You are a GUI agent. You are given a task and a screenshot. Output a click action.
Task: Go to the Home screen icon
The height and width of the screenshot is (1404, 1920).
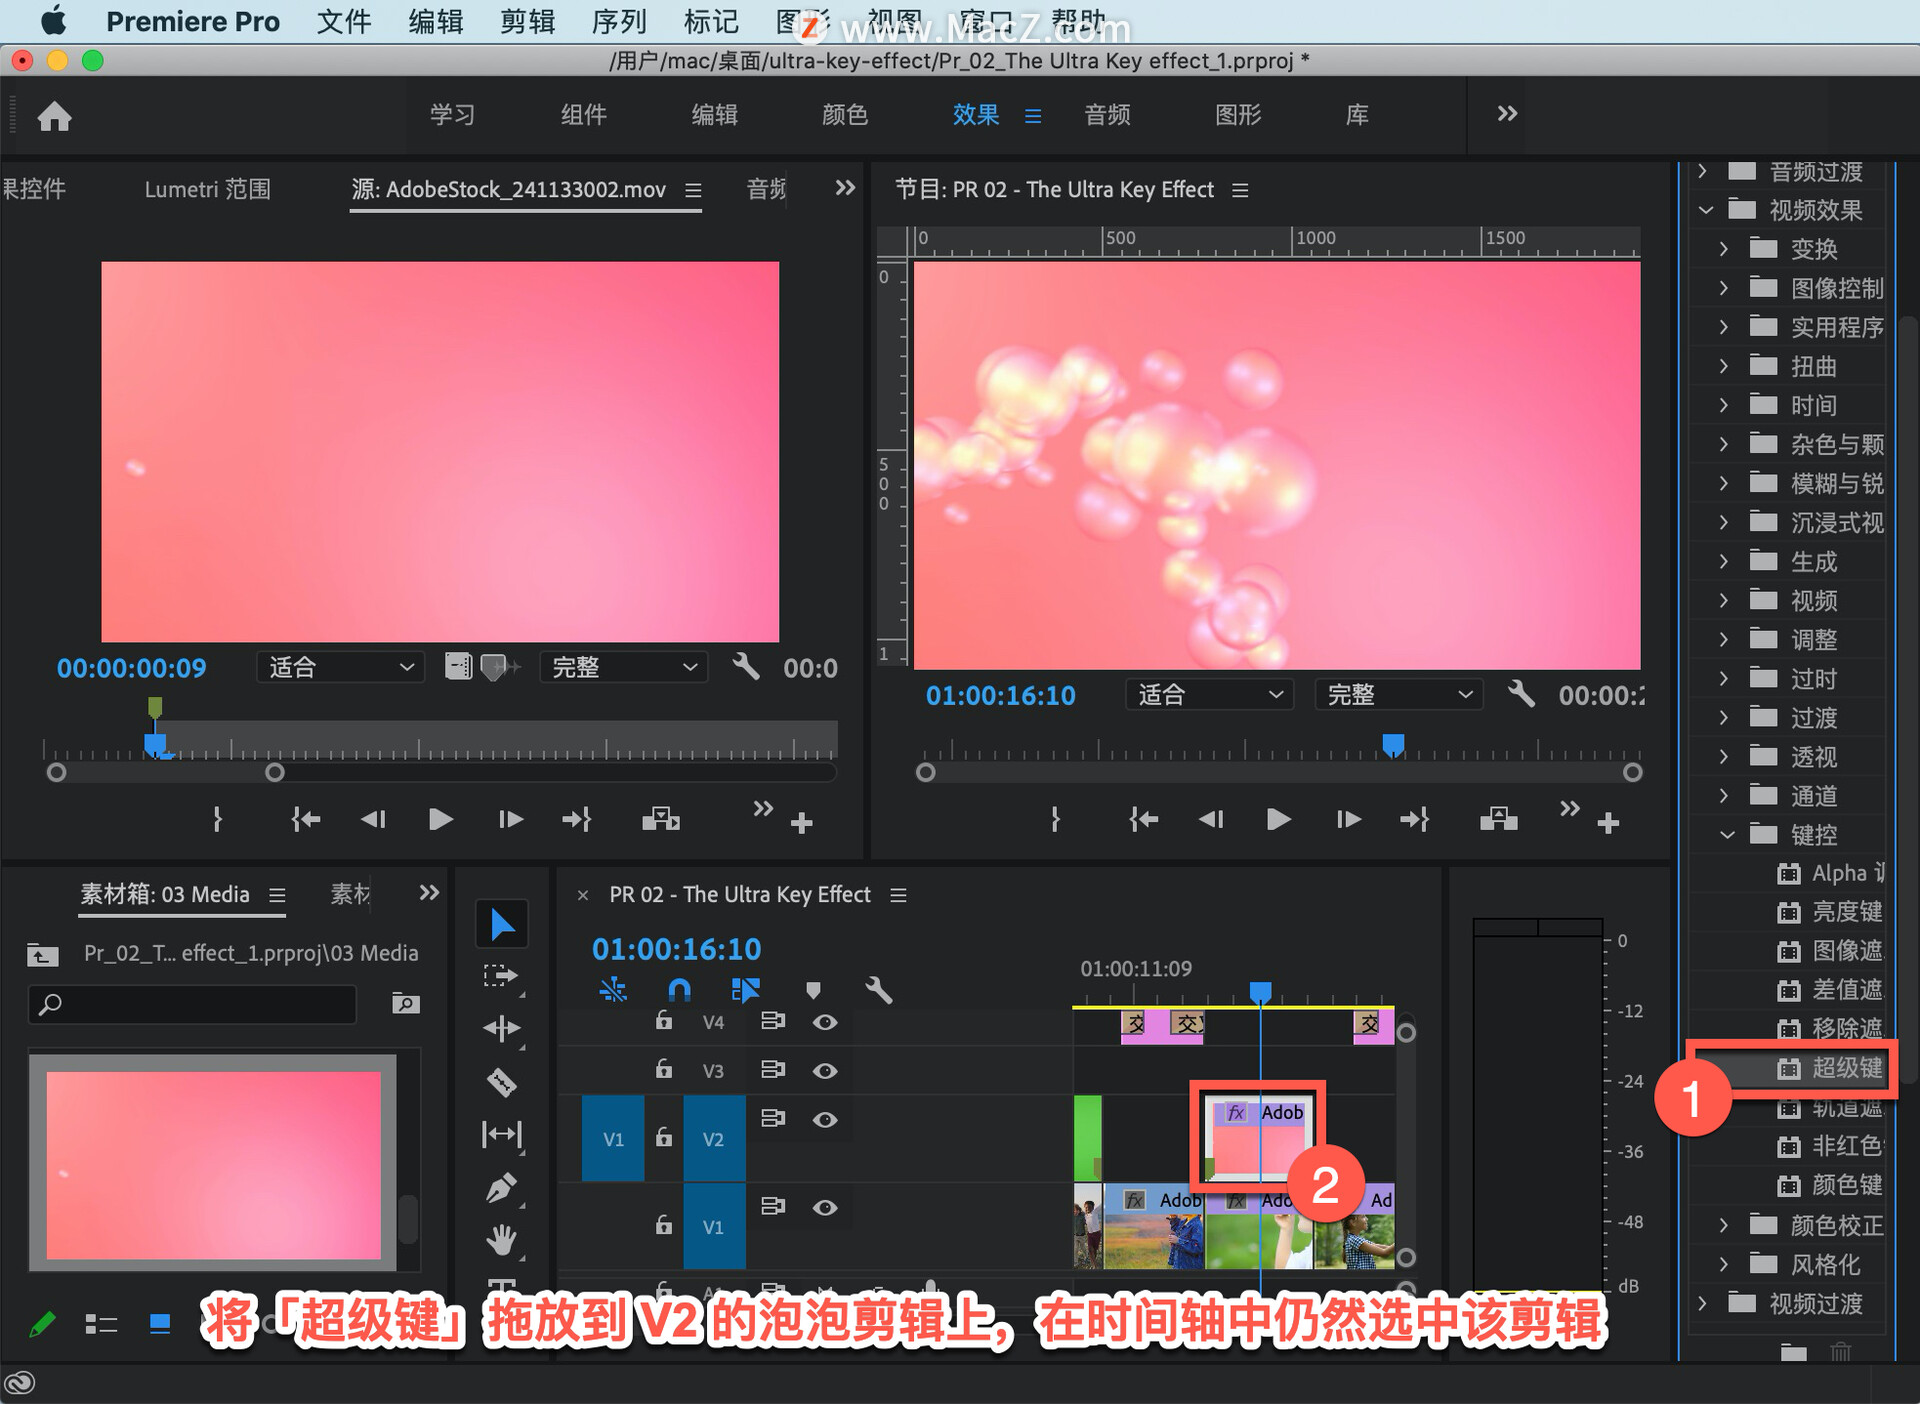tap(55, 116)
